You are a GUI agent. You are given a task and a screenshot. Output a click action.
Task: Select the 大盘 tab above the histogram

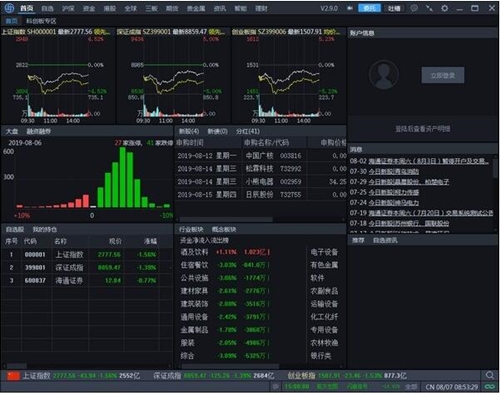pos(12,131)
